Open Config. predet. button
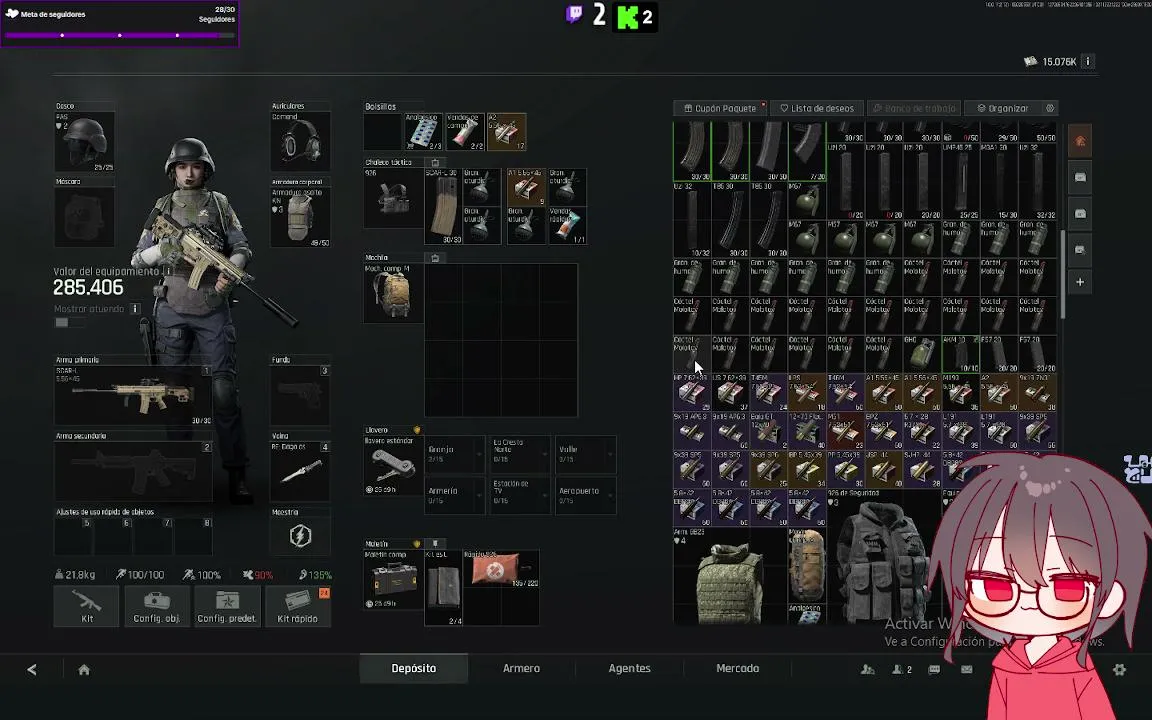This screenshot has width=1152, height=720. coord(227,606)
